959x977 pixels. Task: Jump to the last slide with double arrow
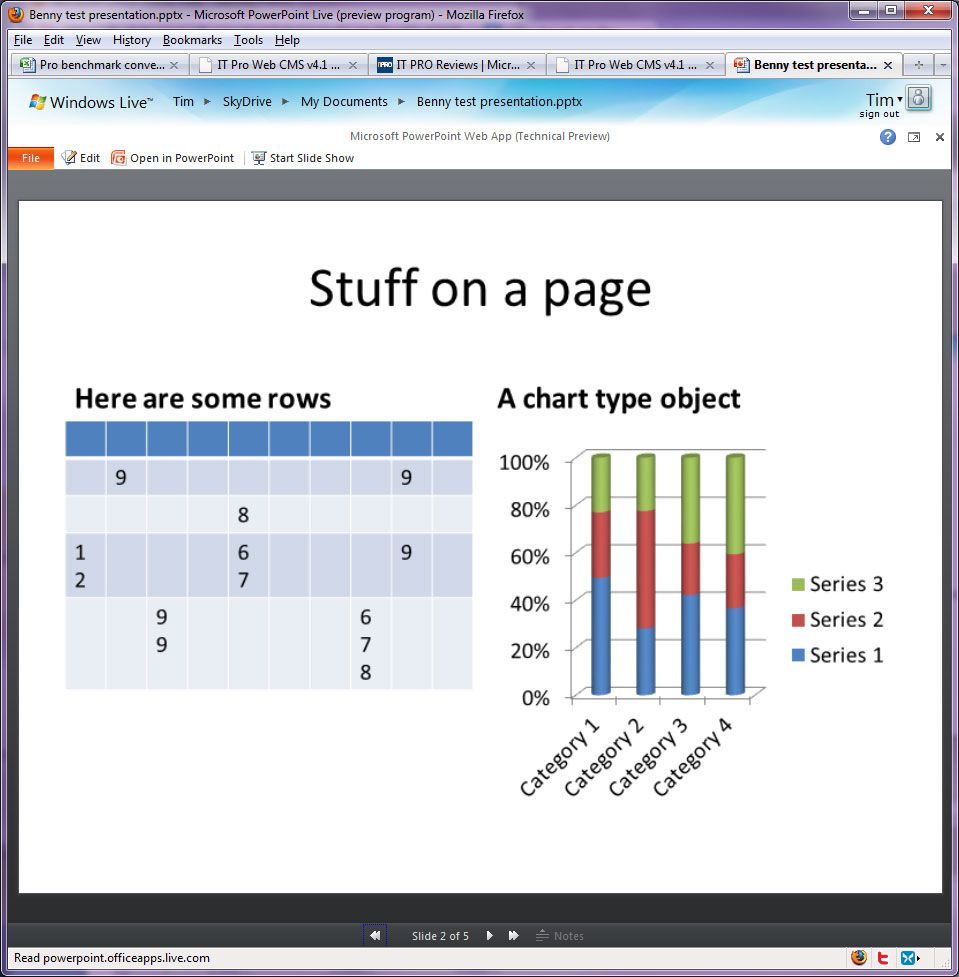coord(513,935)
